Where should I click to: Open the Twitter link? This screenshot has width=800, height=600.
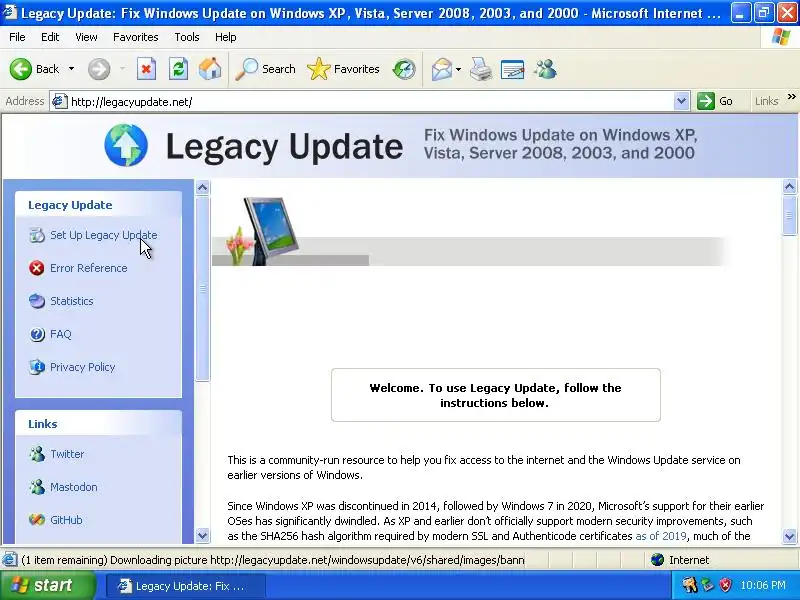pos(67,454)
